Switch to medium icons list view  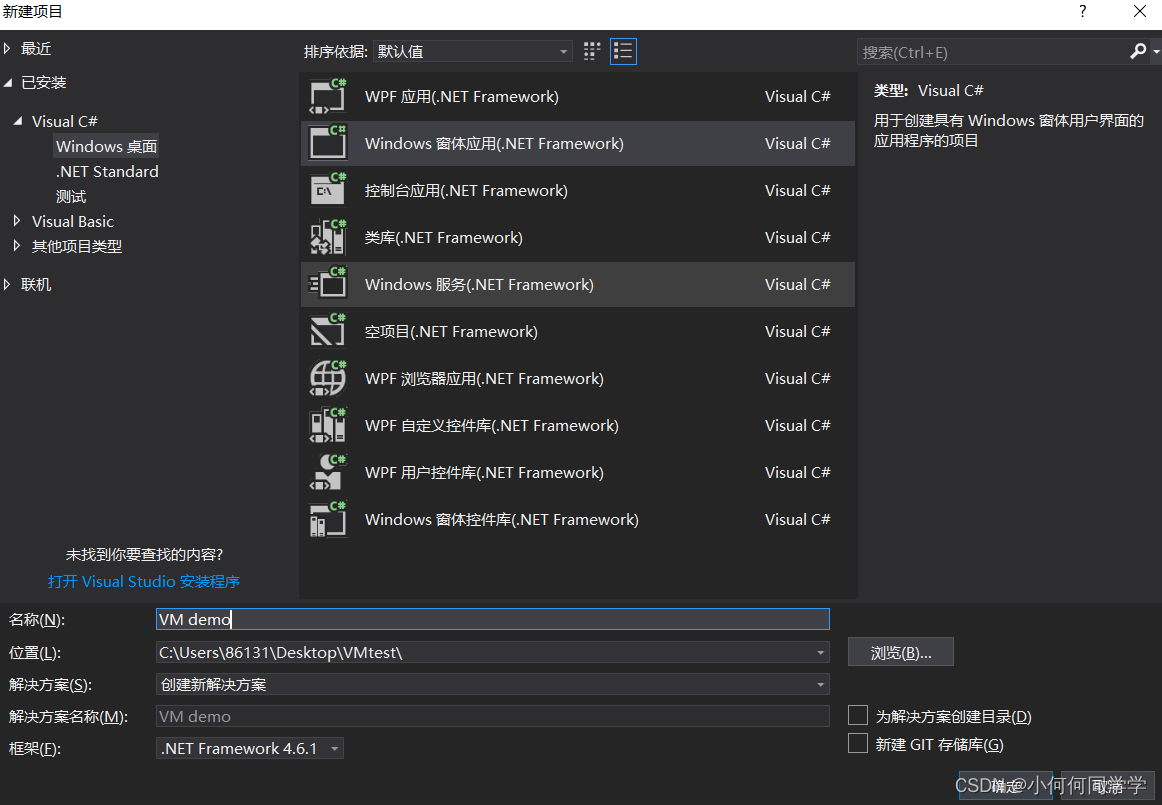coord(623,51)
